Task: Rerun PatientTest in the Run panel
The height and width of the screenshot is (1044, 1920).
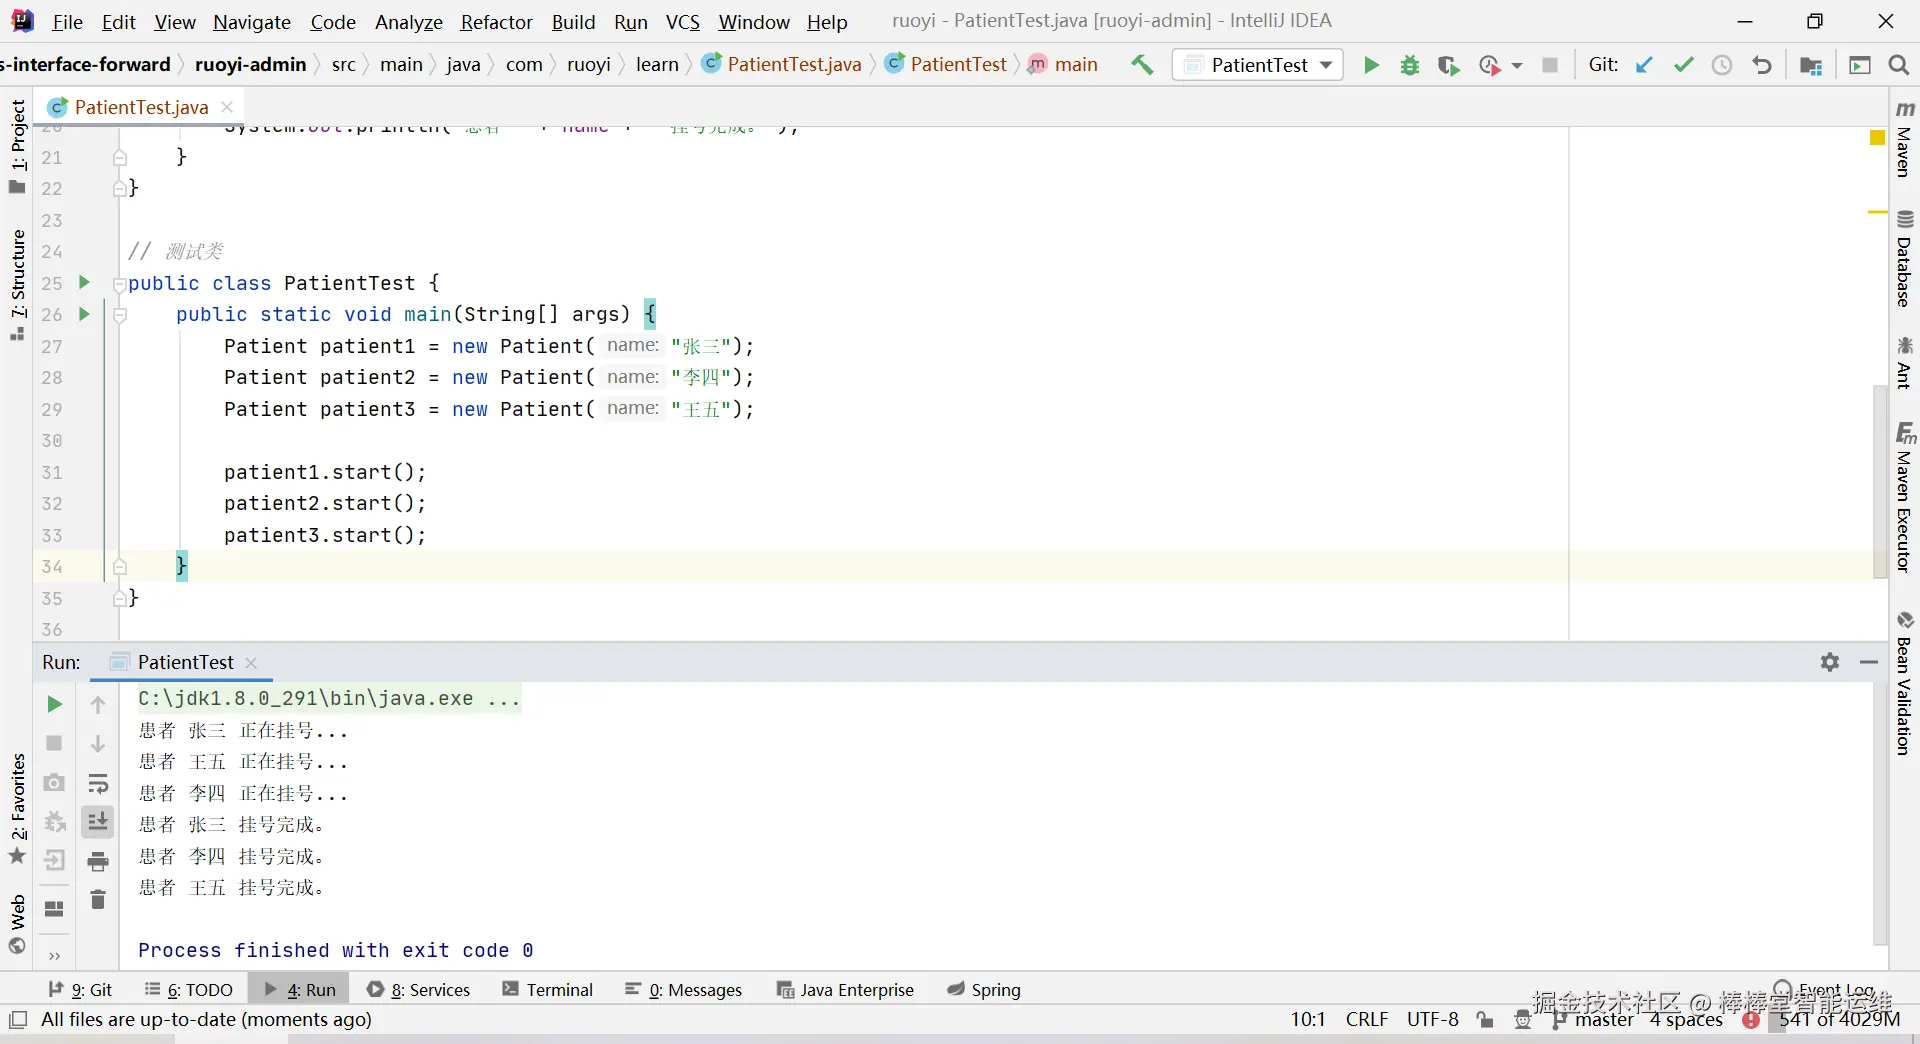Action: (55, 704)
